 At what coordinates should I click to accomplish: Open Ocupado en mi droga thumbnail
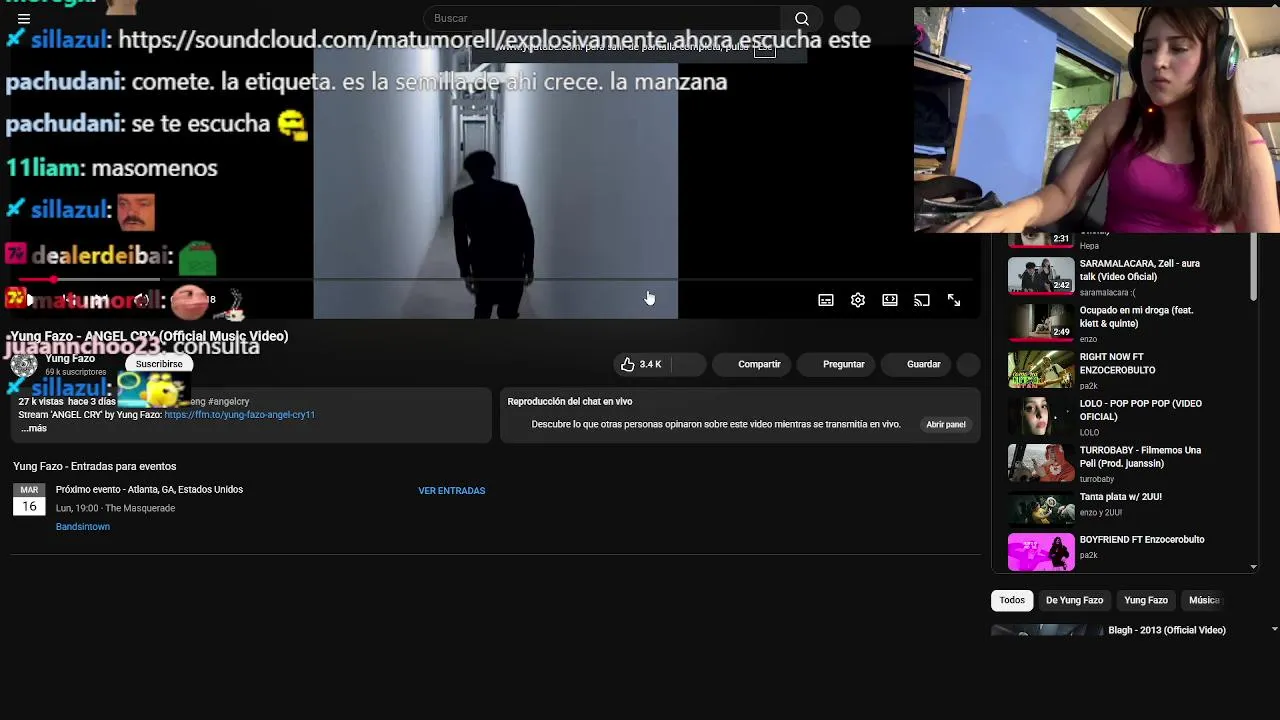click(1041, 322)
